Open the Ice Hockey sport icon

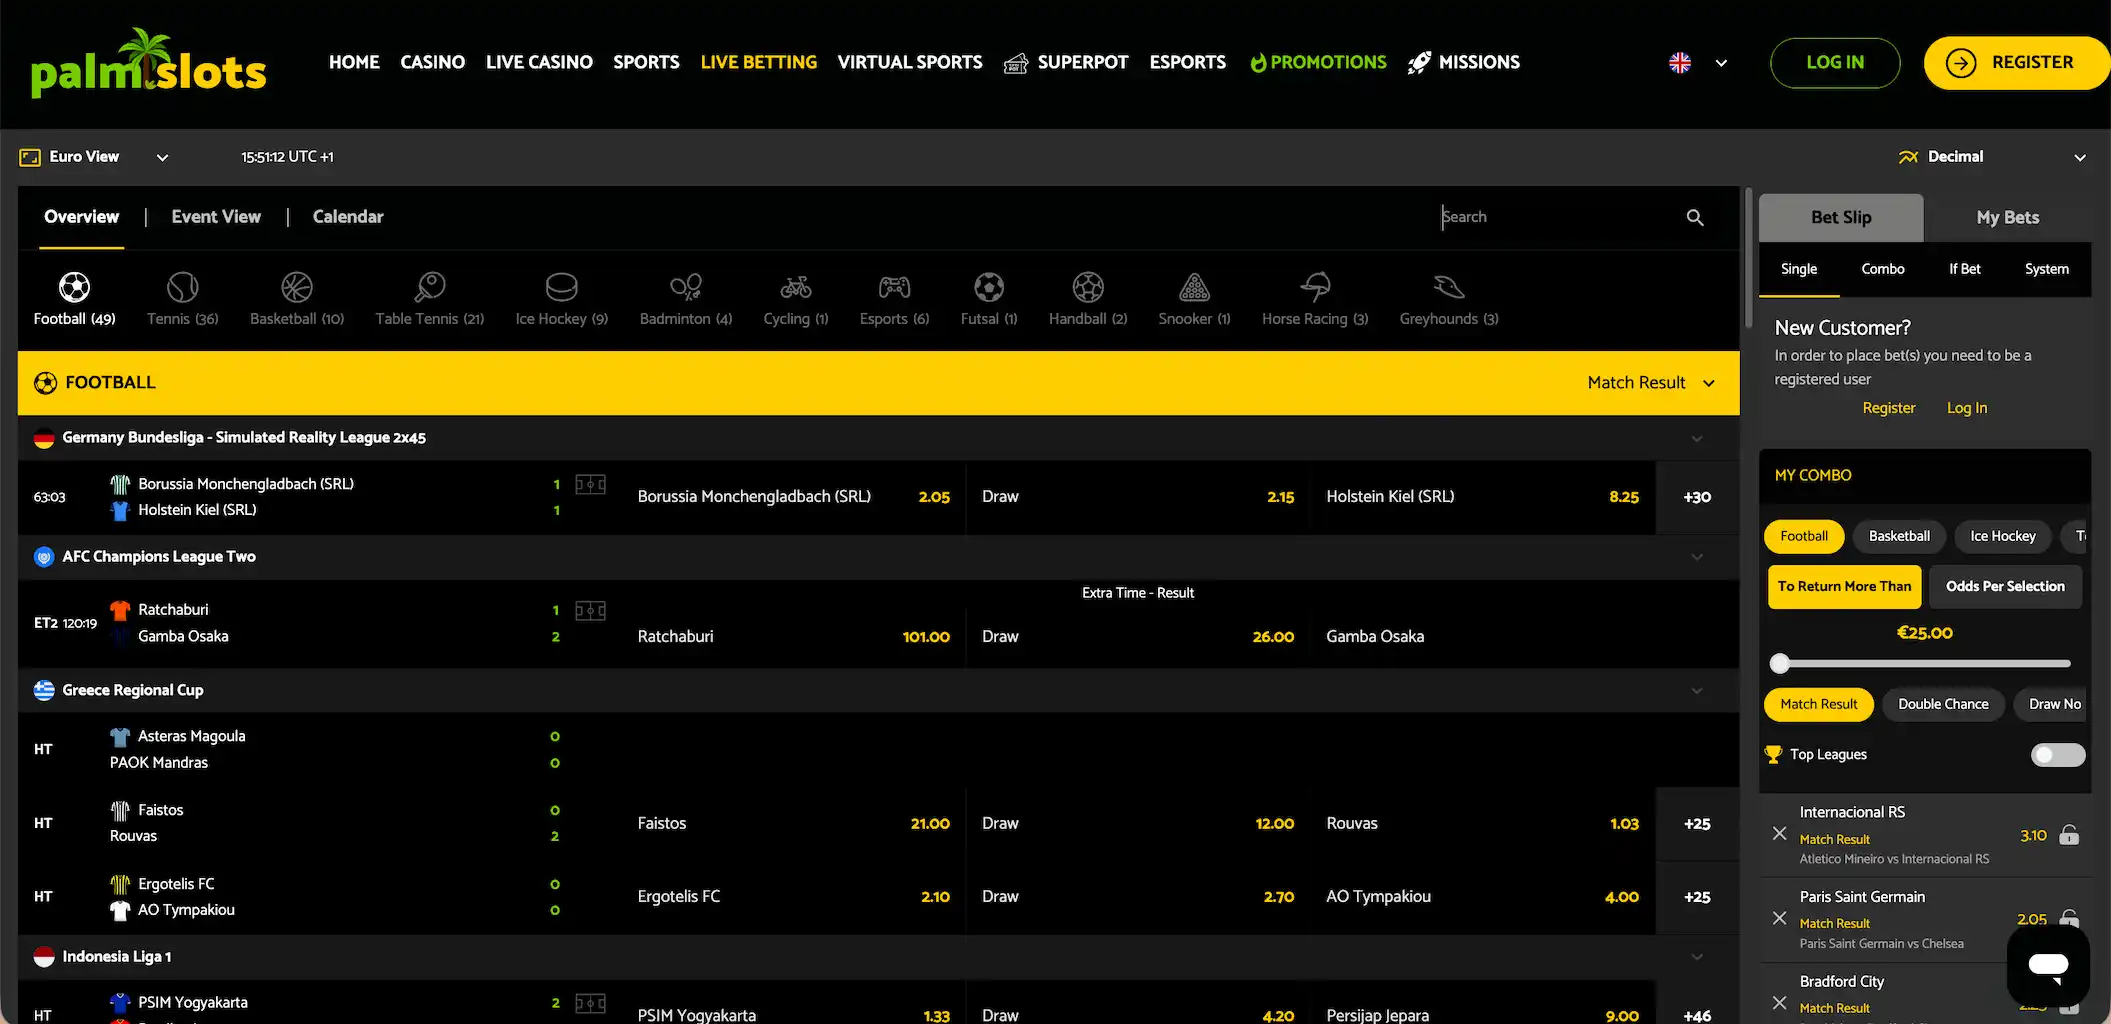point(561,288)
